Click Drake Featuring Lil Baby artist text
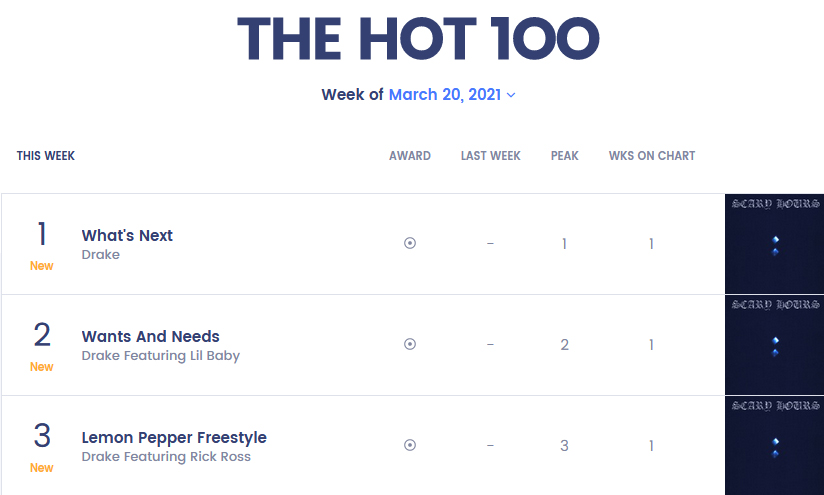Image resolution: width=824 pixels, height=495 pixels. (160, 356)
